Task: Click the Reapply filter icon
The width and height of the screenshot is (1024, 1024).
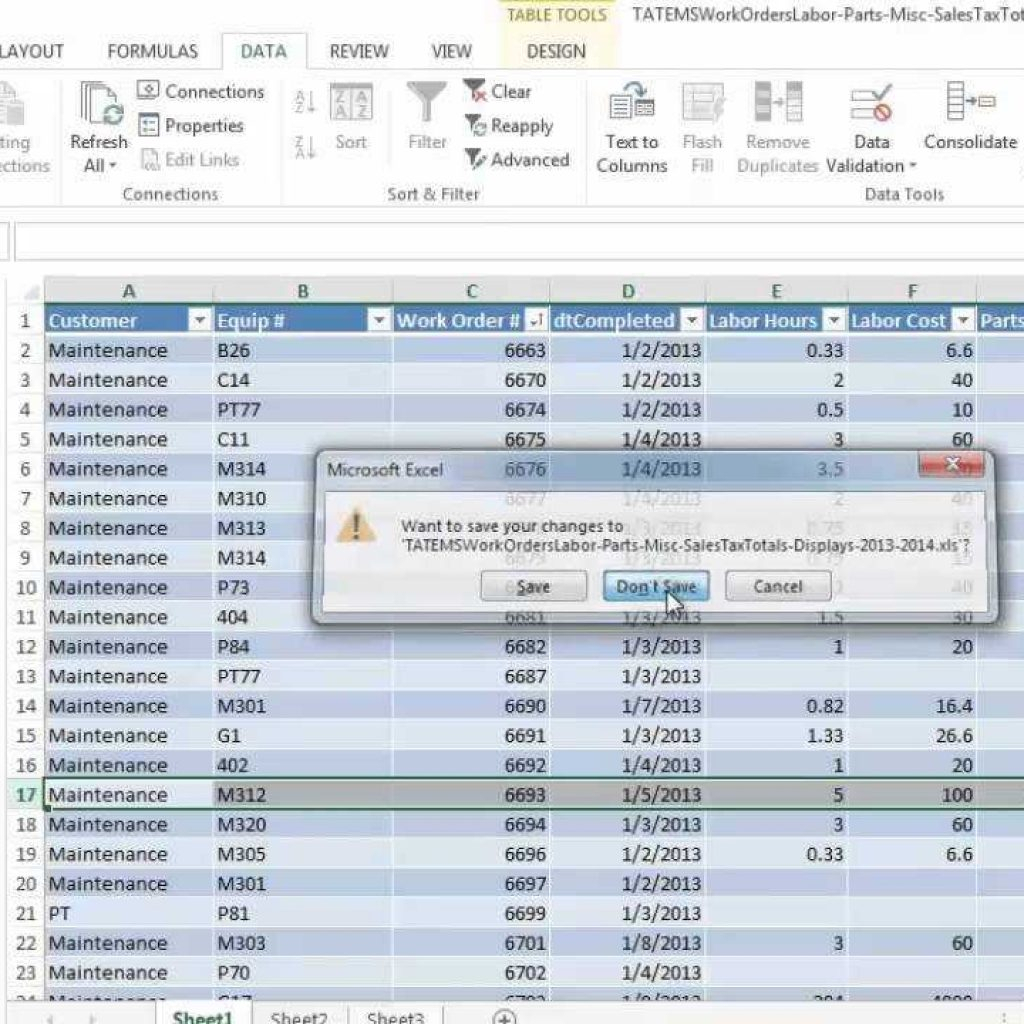Action: (x=476, y=126)
